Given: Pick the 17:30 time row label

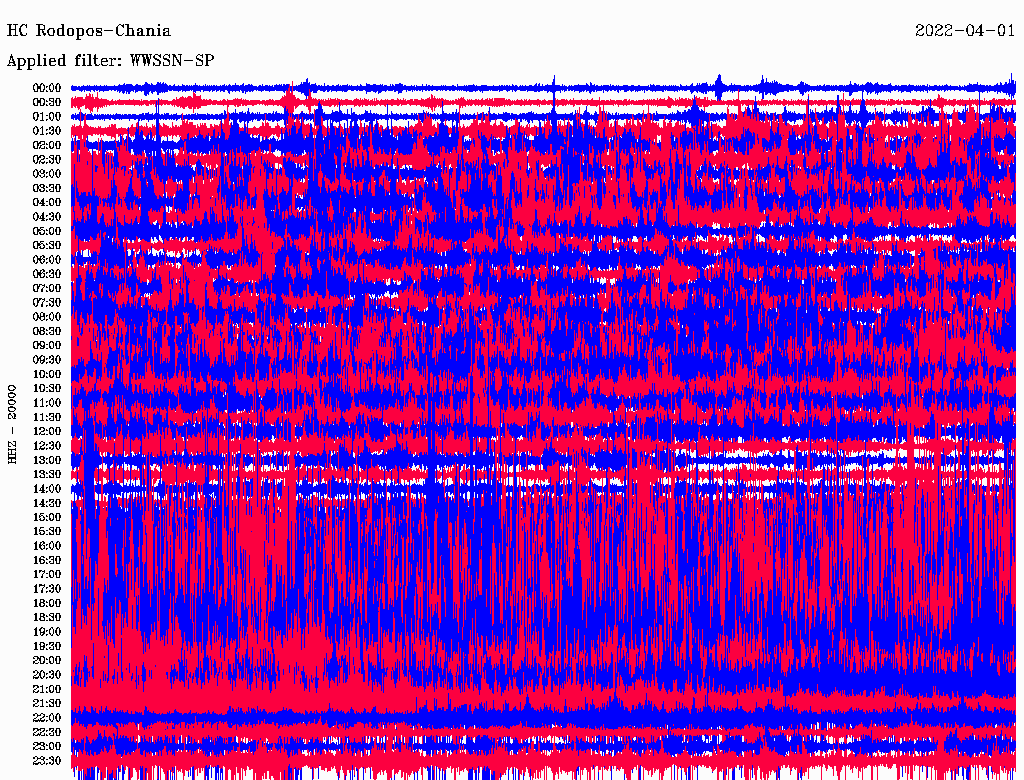Looking at the screenshot, I should [47, 589].
